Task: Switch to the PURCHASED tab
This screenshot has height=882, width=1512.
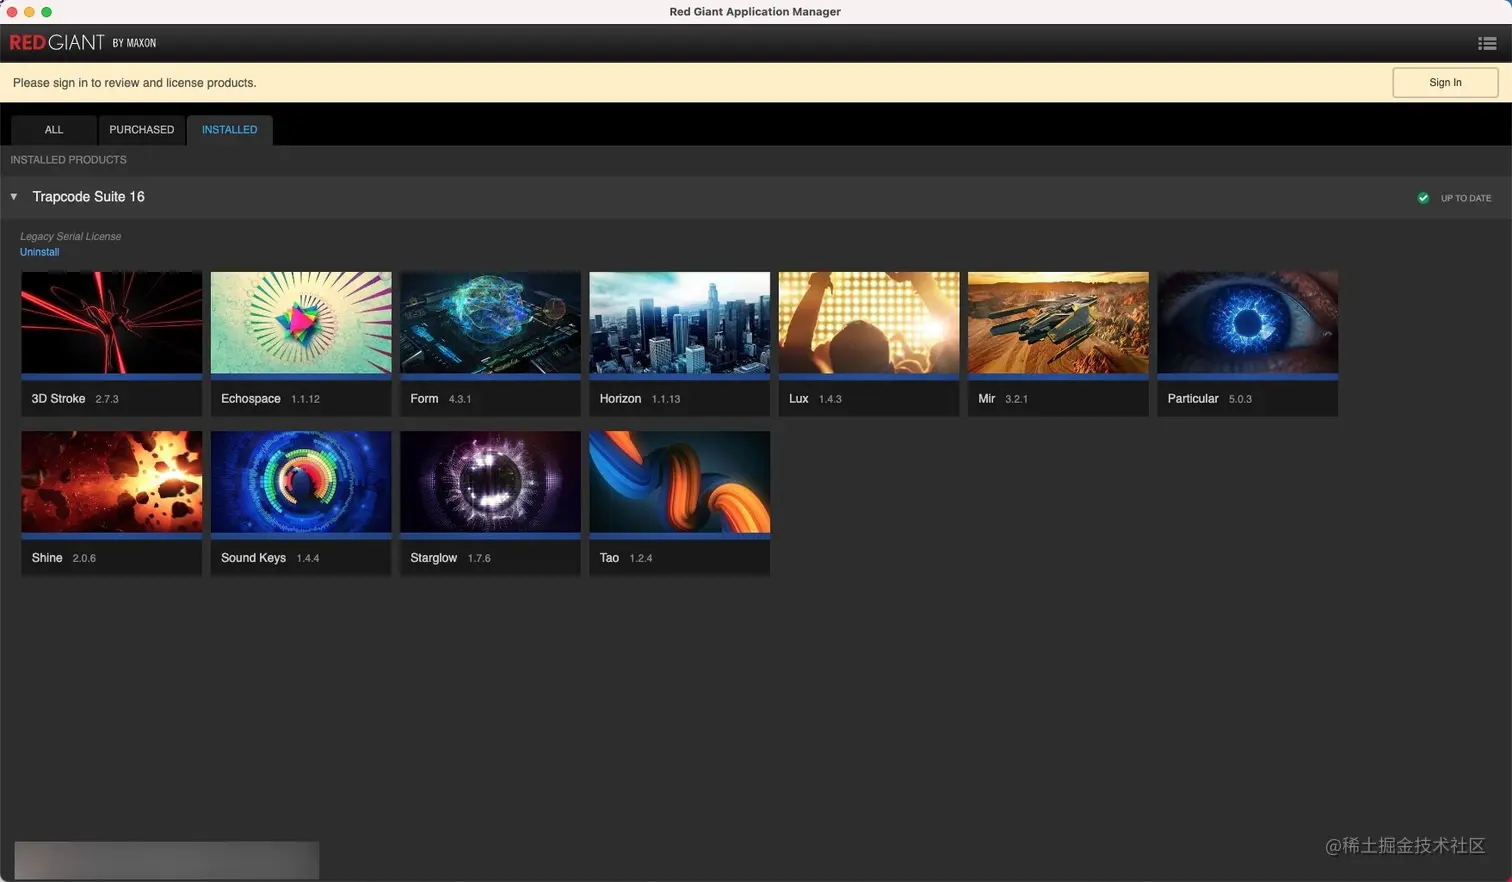Action: click(141, 130)
